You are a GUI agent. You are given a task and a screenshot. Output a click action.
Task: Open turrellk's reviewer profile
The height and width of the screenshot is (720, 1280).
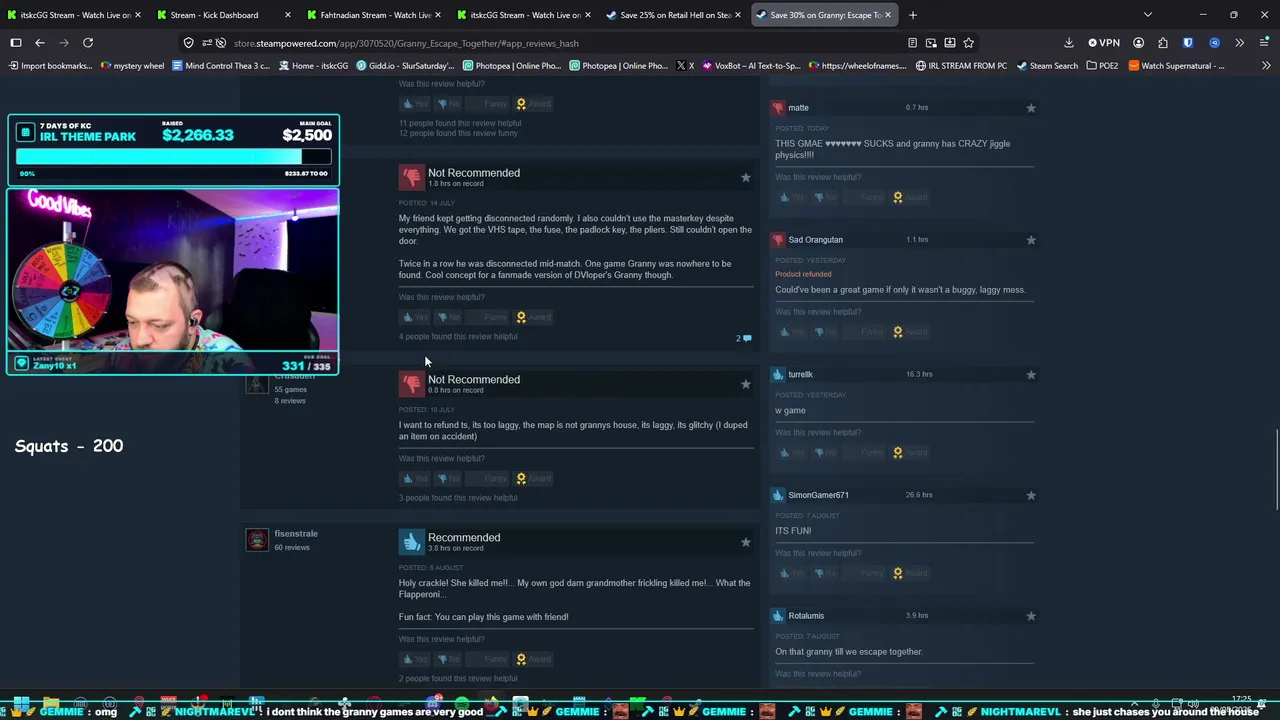[x=800, y=375]
